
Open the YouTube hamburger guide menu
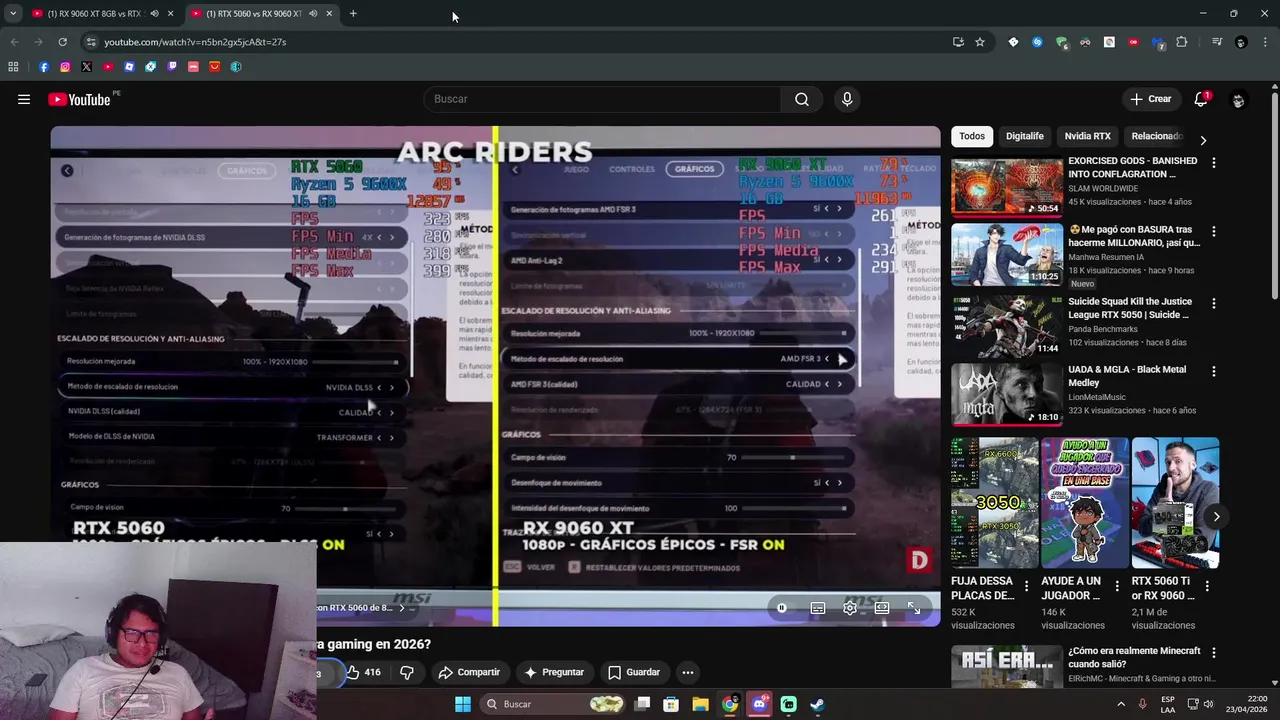pyautogui.click(x=24, y=99)
